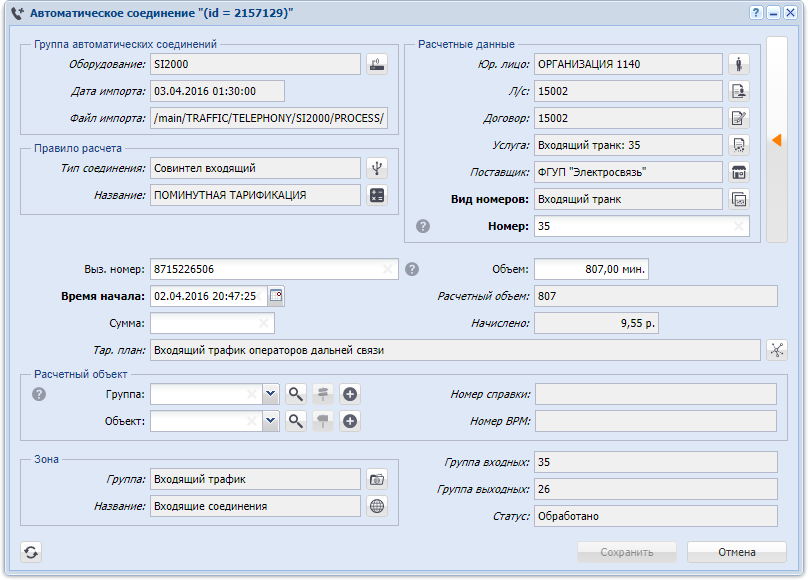This screenshot has height=580, width=808.
Task: Open supplier icon beside ФГУП "Электросвязь"
Action: (x=739, y=173)
